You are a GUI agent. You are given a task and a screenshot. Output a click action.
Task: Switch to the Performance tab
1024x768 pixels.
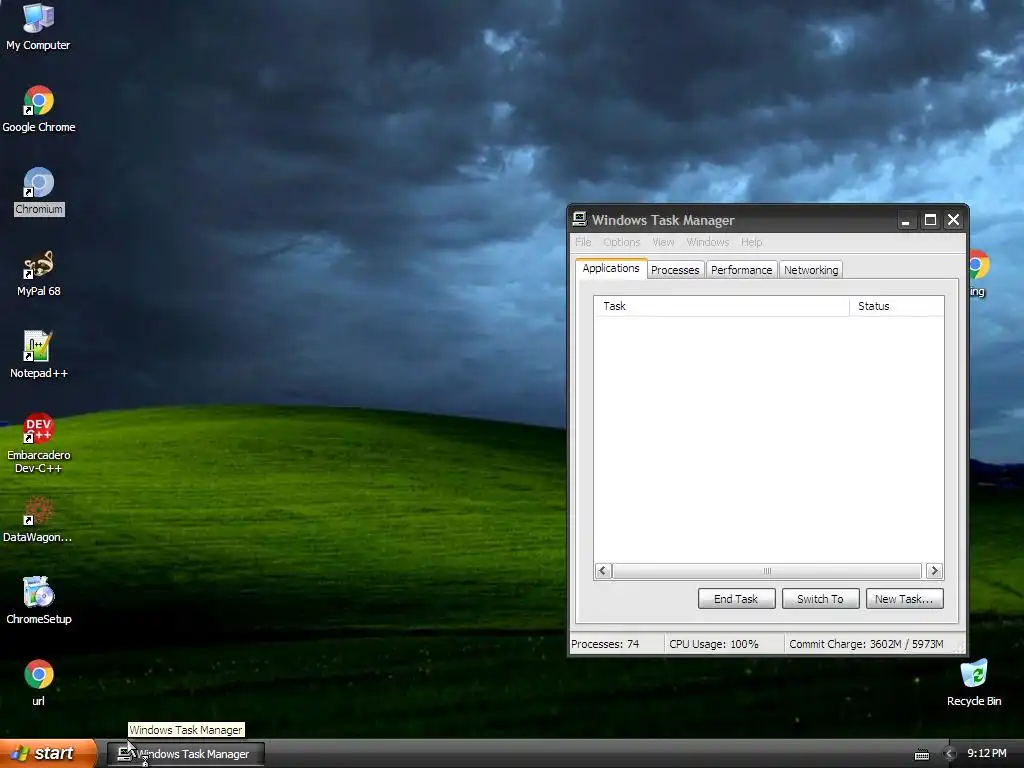tap(741, 270)
